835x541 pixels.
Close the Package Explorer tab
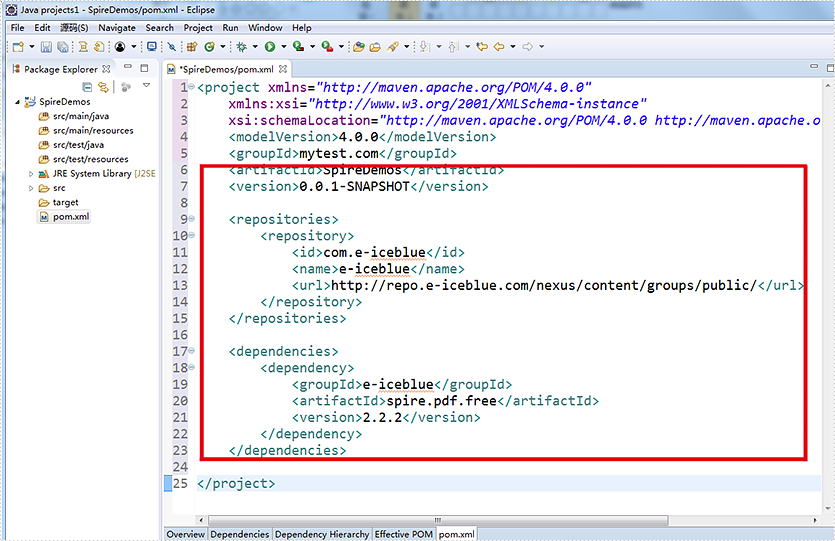tap(106, 69)
